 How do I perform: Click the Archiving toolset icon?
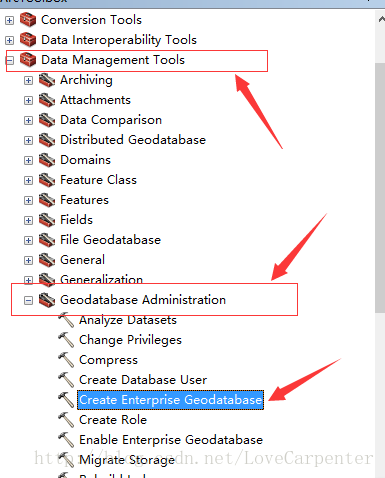[47, 80]
